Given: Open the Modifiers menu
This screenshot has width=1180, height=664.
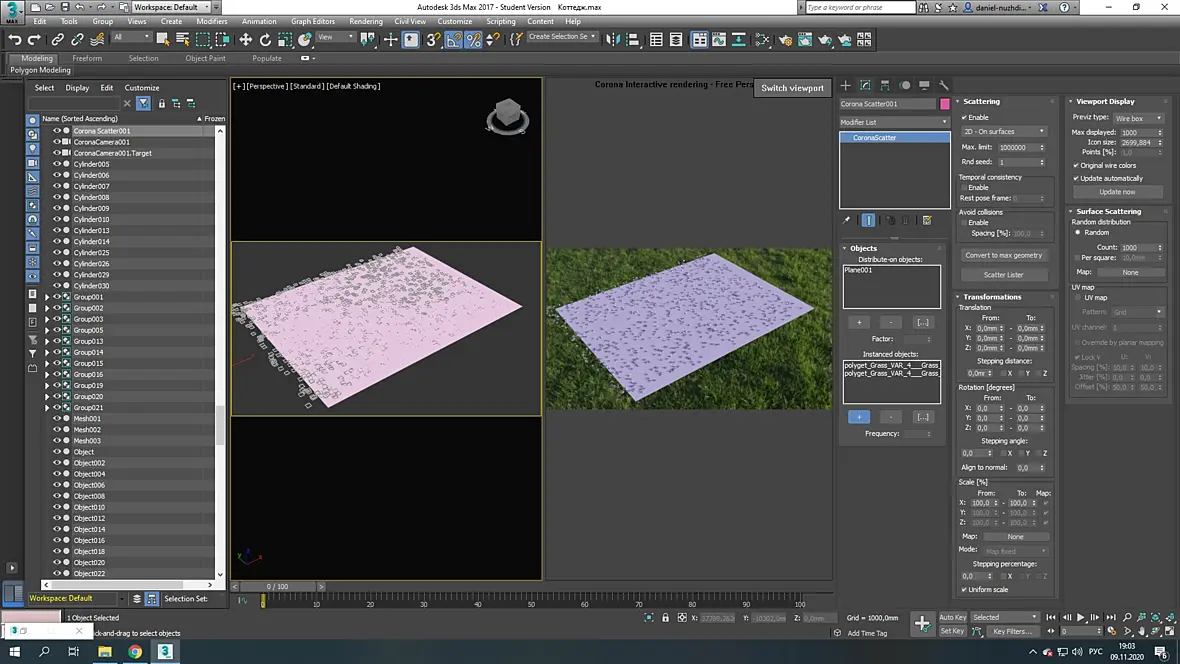Looking at the screenshot, I should [211, 21].
